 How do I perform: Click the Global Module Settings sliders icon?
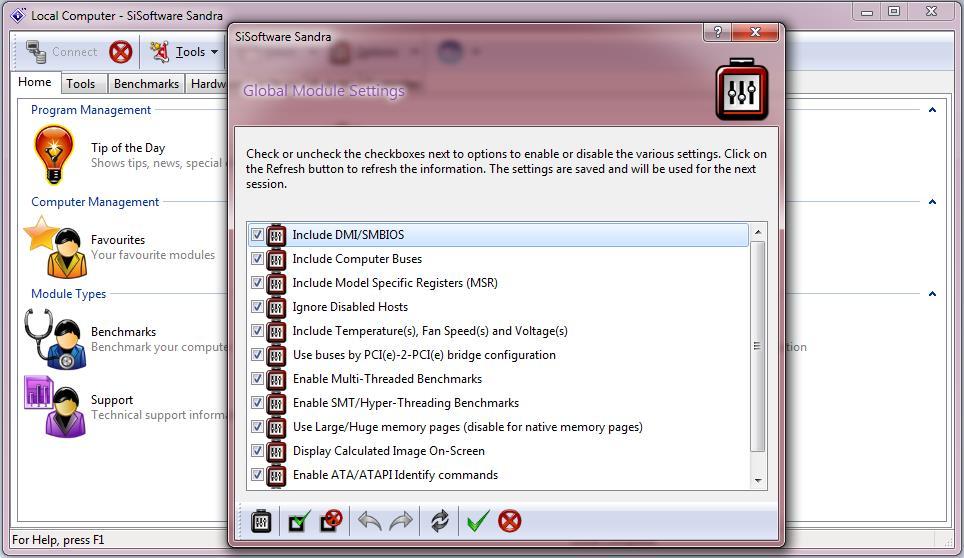741,90
